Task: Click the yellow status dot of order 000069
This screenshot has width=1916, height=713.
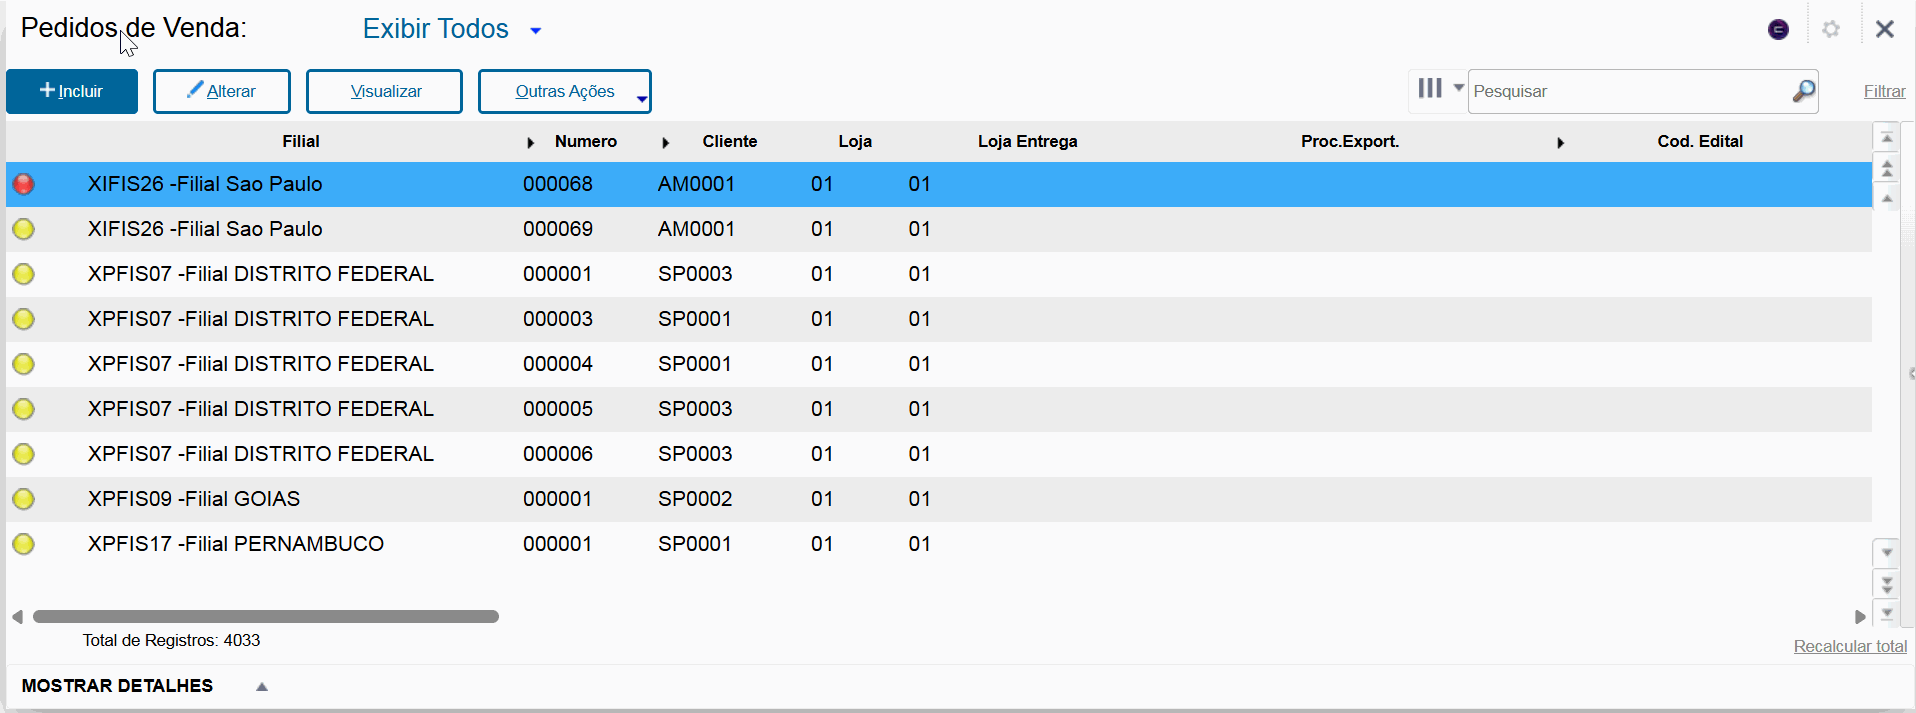Action: click(x=23, y=229)
